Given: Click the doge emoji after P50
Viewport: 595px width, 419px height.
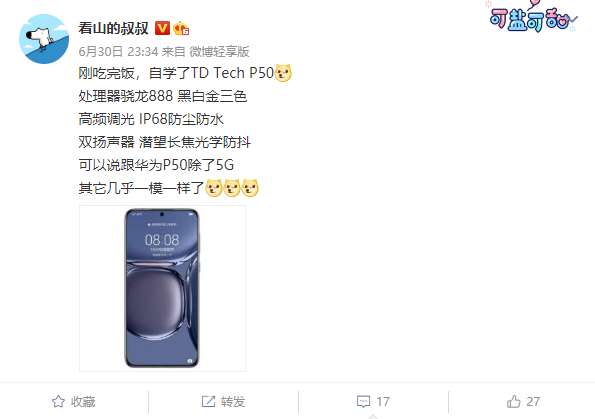Looking at the screenshot, I should [283, 73].
